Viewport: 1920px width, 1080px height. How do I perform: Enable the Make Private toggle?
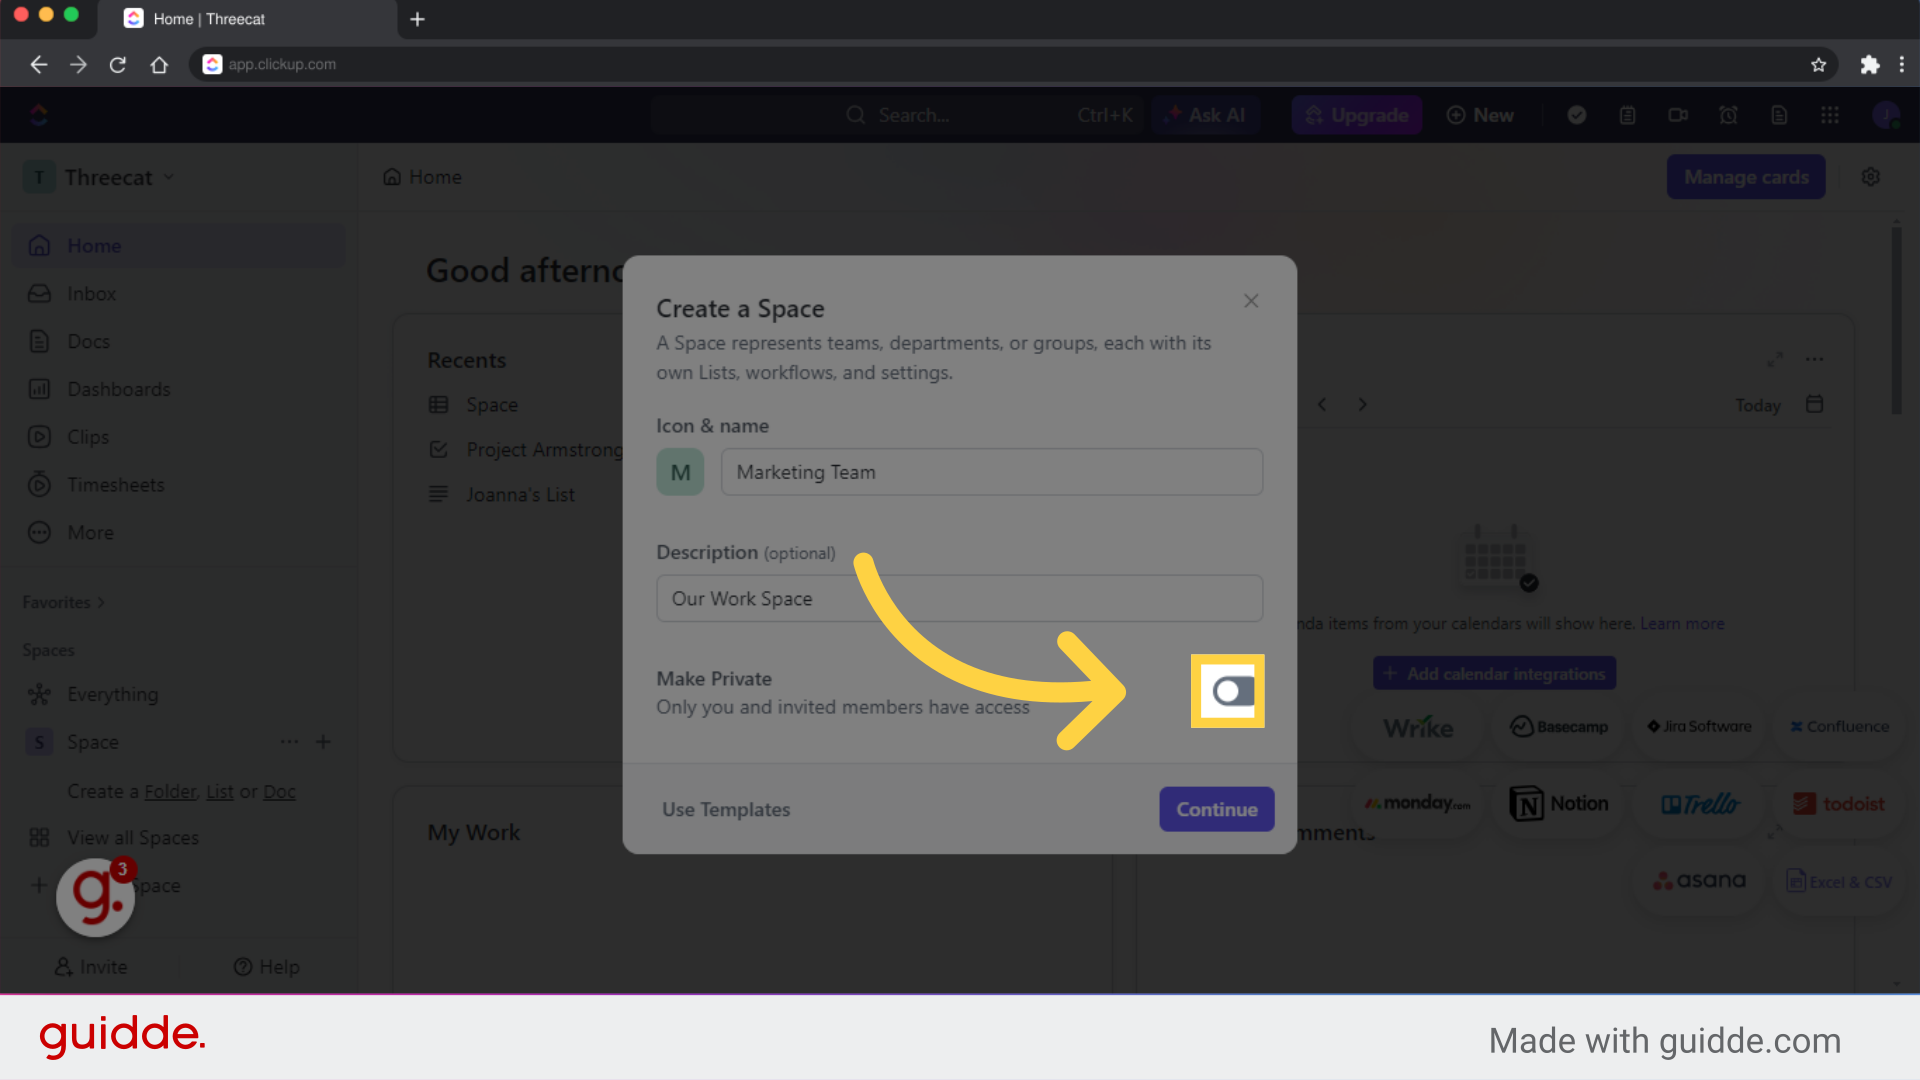(x=1228, y=691)
